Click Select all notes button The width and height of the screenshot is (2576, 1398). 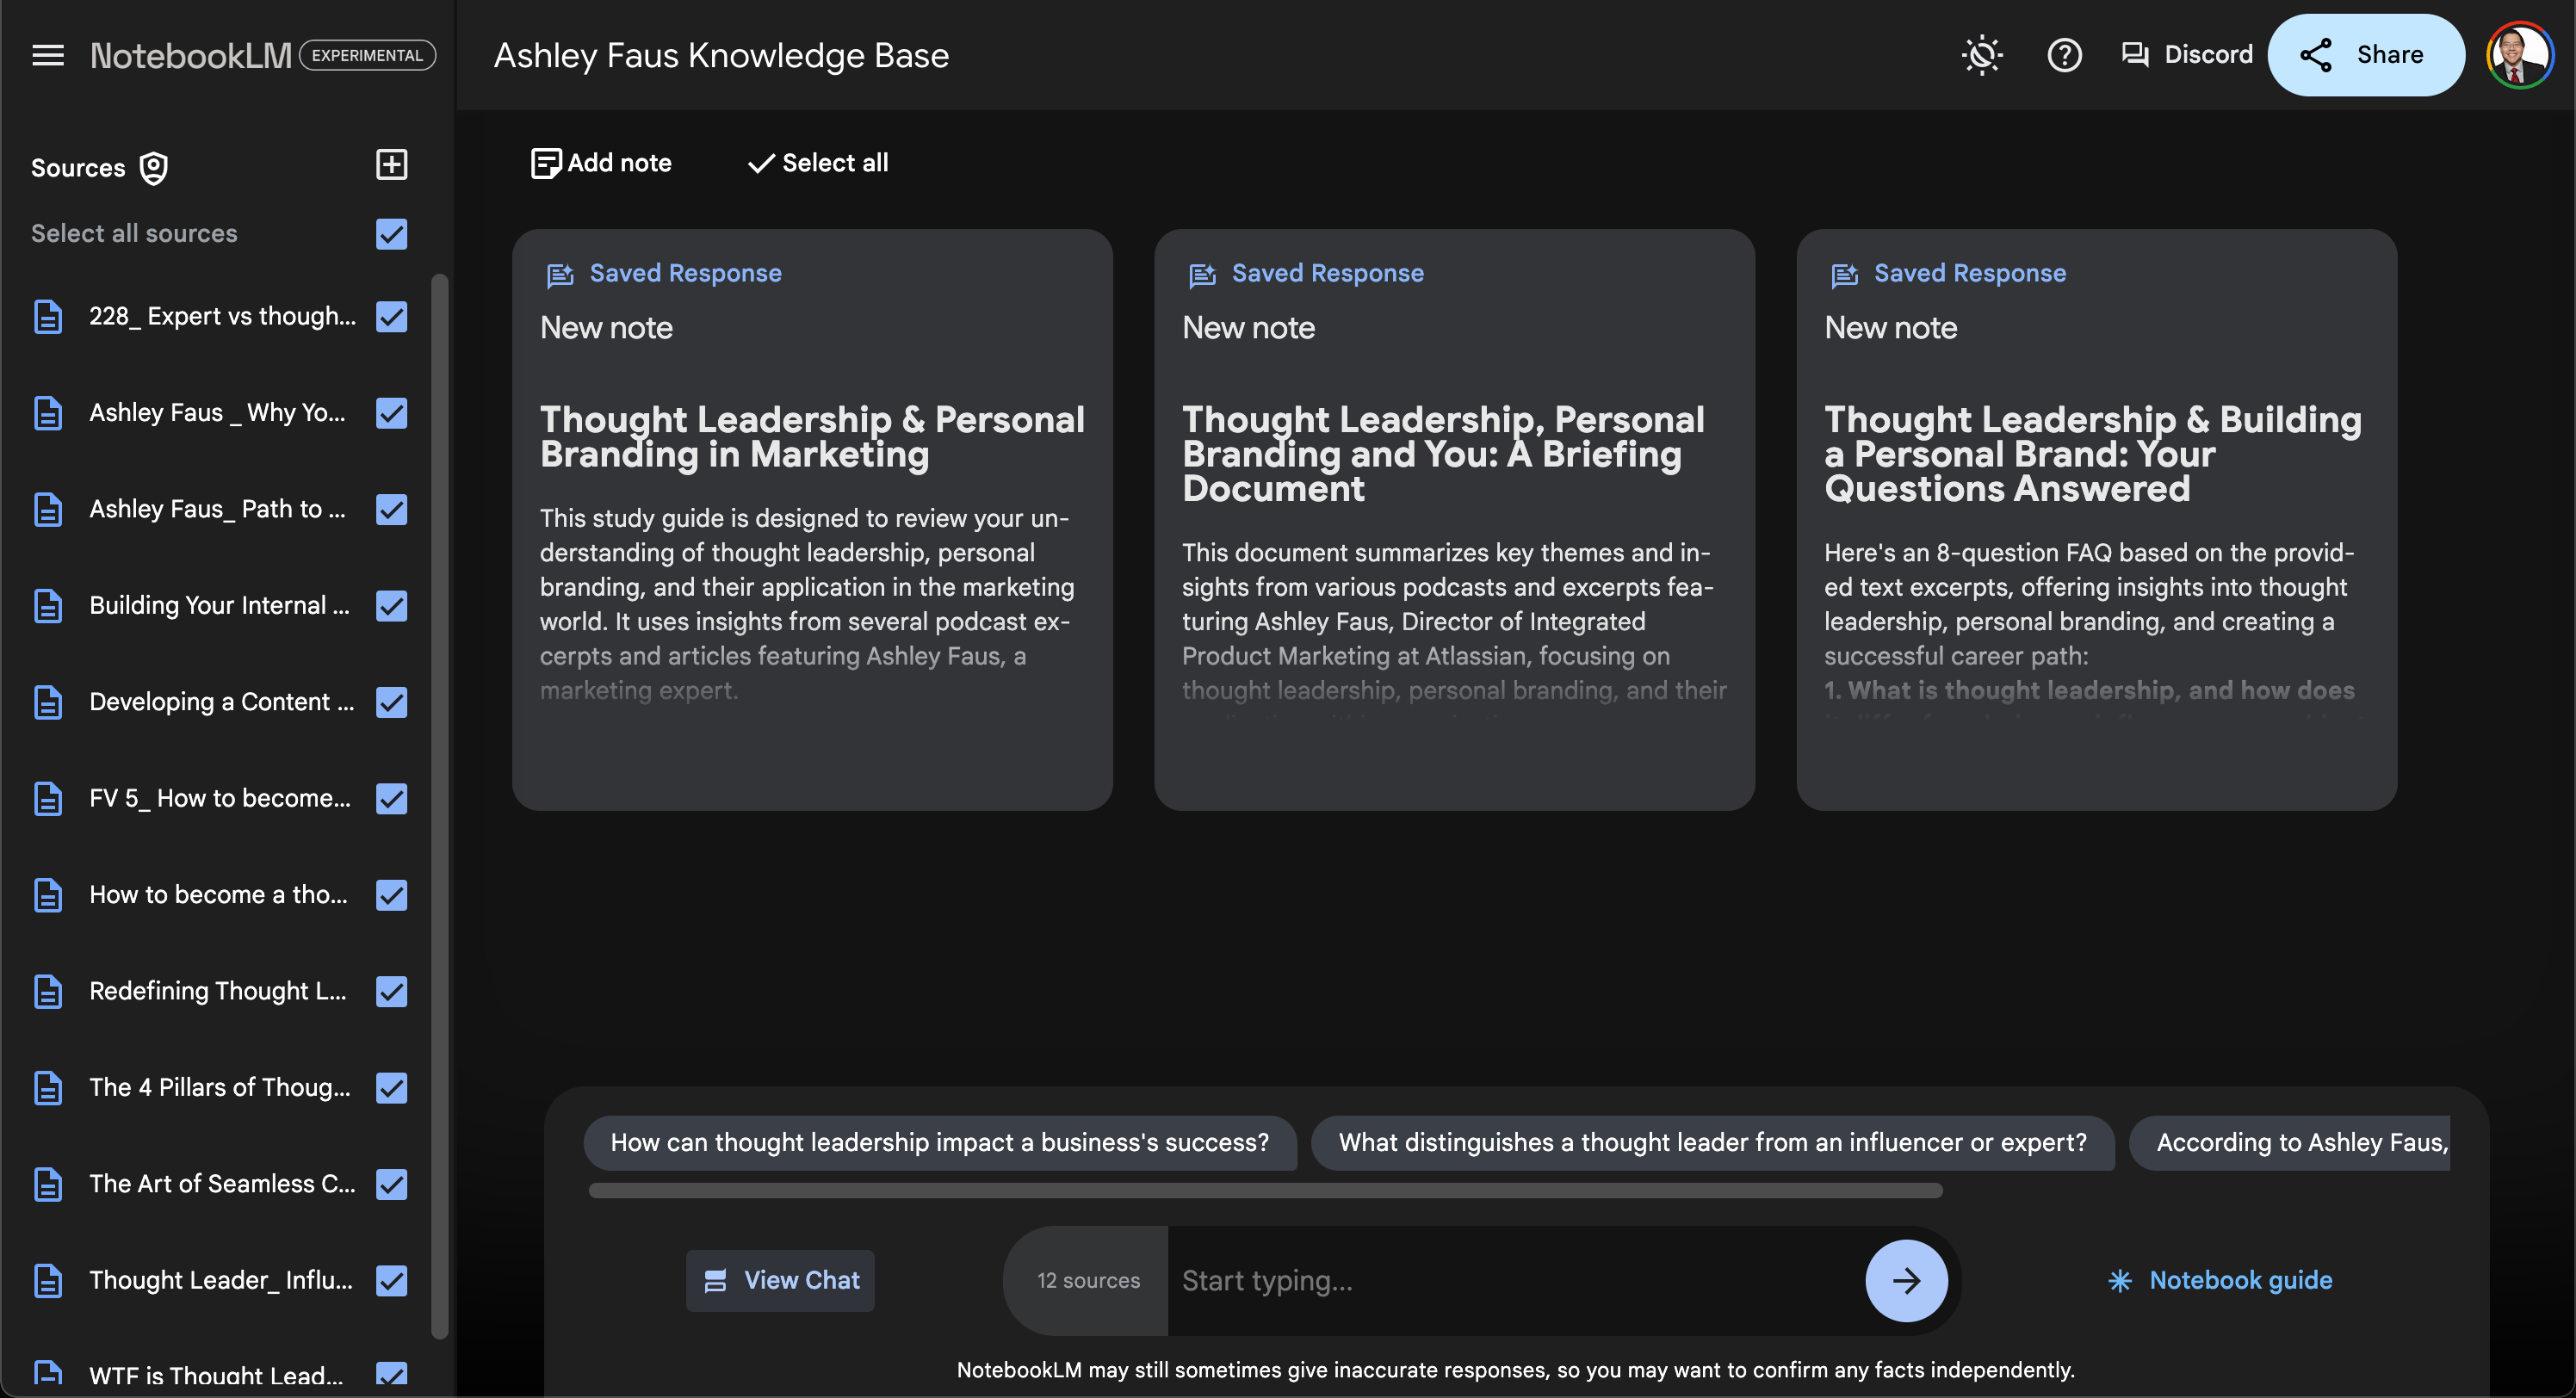(818, 163)
